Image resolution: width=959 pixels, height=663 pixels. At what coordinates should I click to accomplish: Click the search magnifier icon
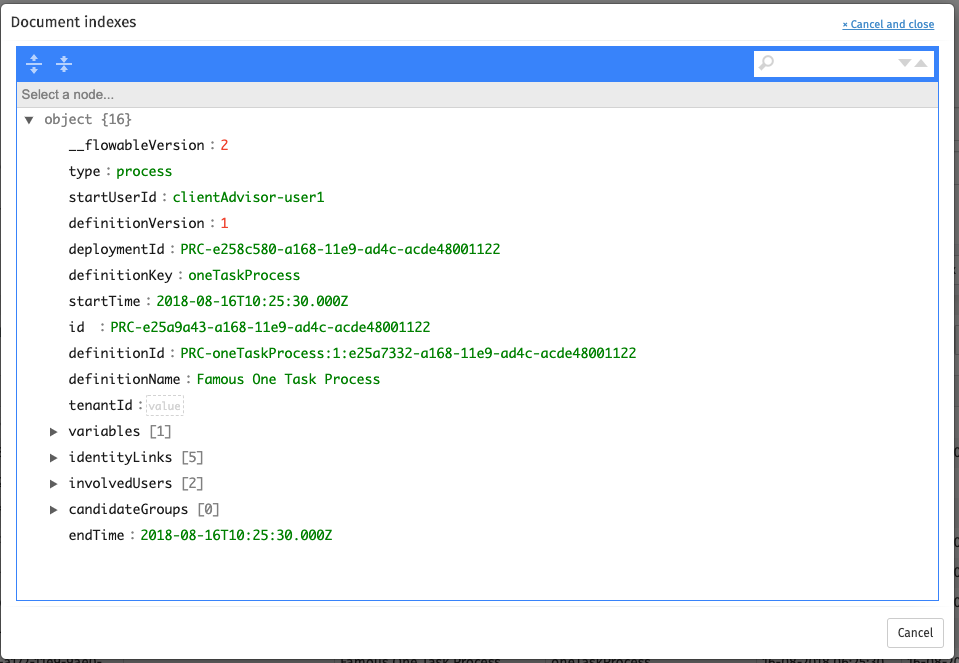click(x=767, y=64)
